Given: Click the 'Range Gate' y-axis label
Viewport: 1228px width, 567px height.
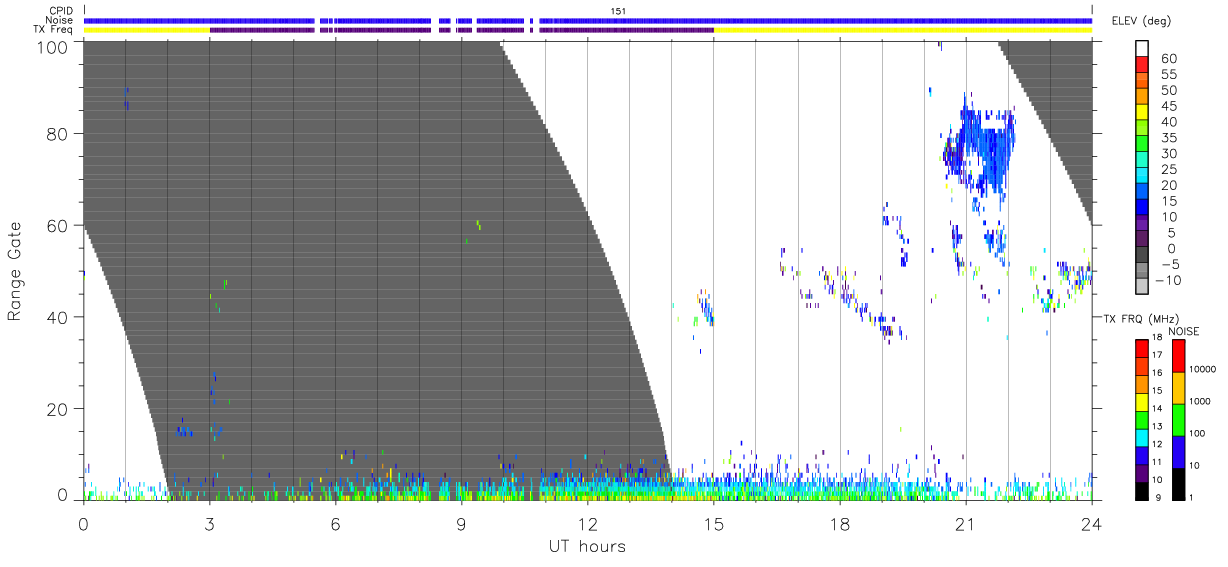Looking at the screenshot, I should tap(14, 271).
